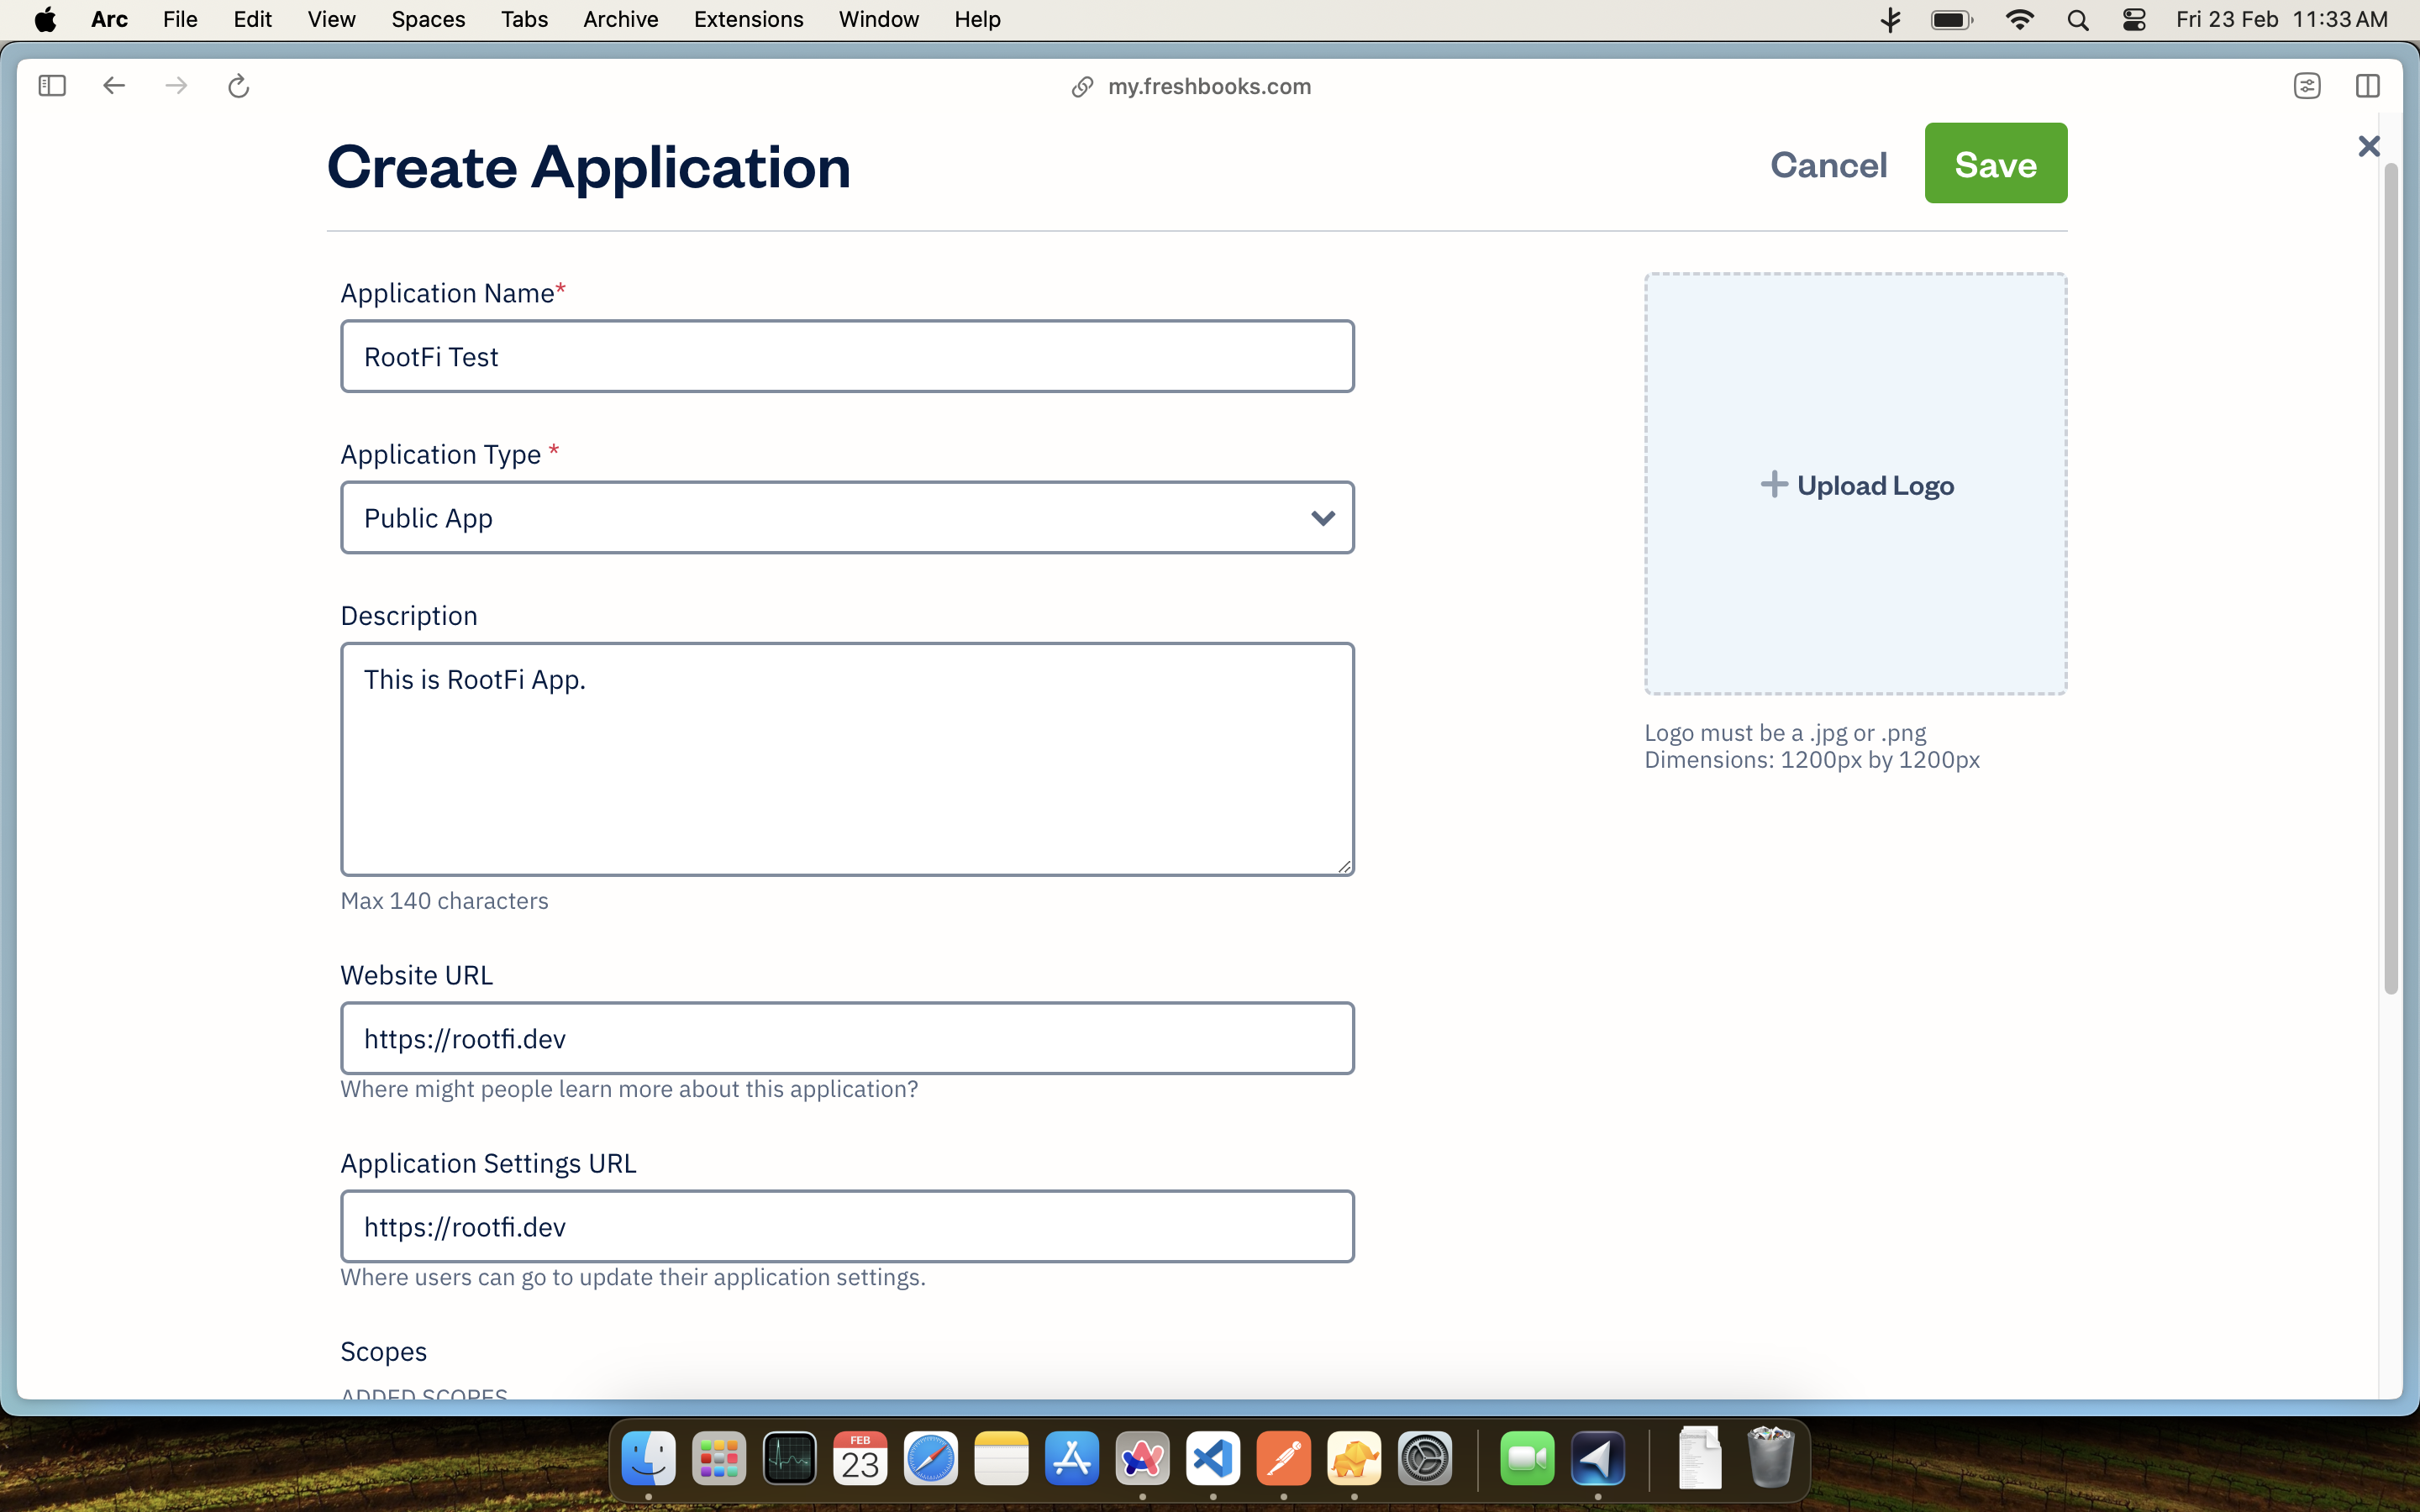Screen dimensions: 2420x1512
Task: Open Postman from the dock
Action: click(1283, 1459)
